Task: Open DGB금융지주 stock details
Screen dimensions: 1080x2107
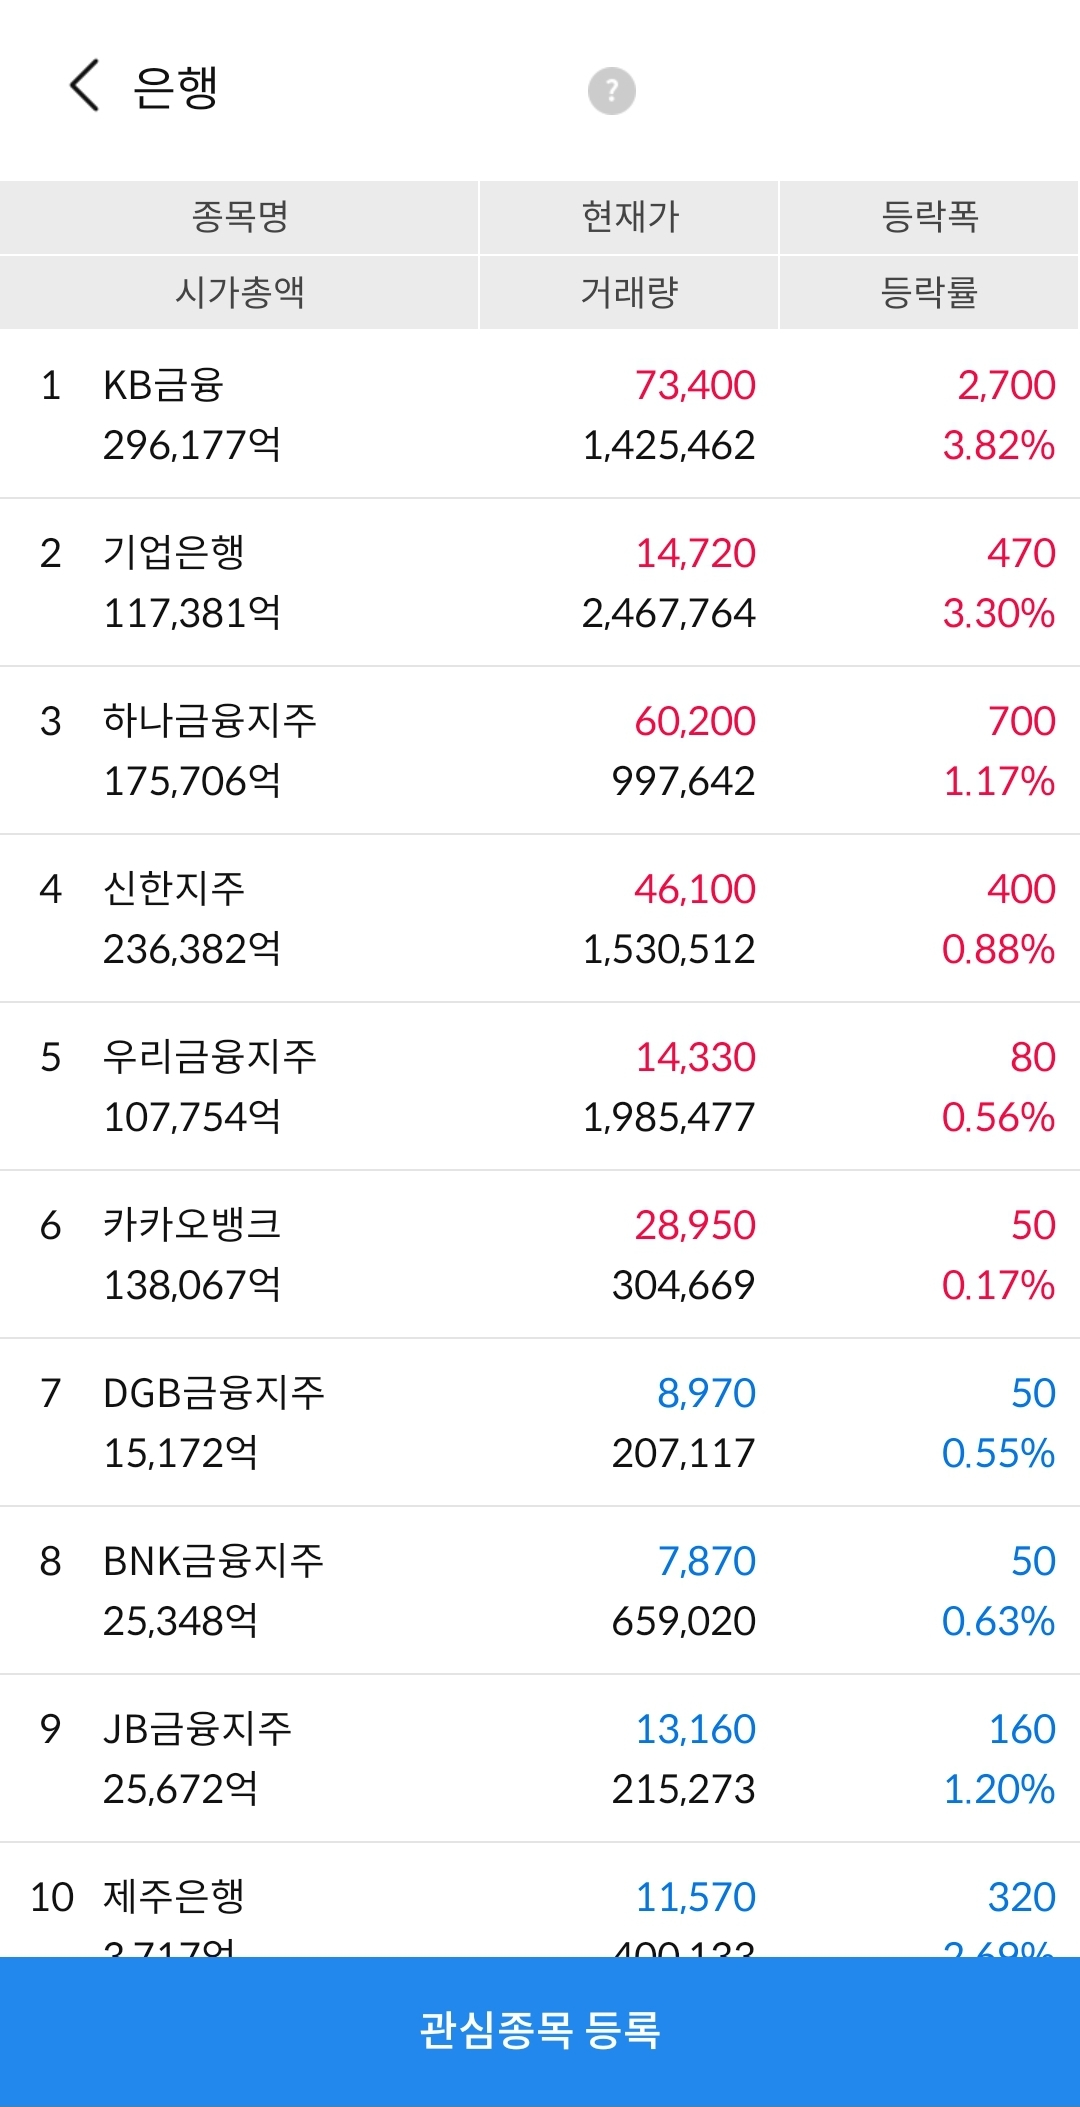Action: (540, 1422)
